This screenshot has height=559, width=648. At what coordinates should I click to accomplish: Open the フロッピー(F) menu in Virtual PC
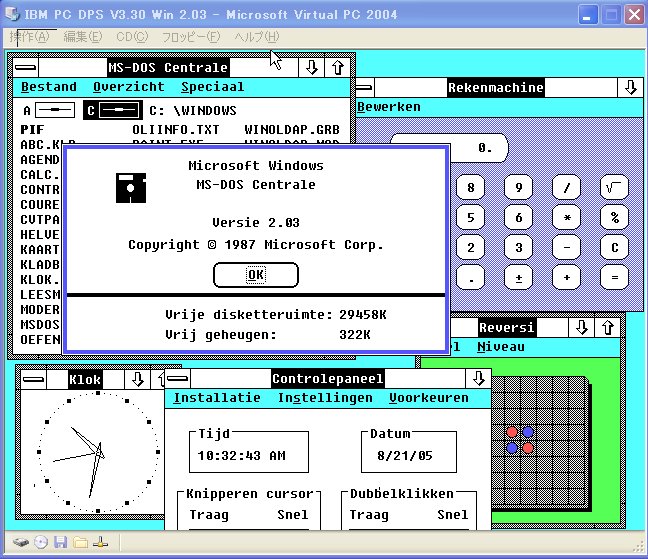[x=191, y=37]
